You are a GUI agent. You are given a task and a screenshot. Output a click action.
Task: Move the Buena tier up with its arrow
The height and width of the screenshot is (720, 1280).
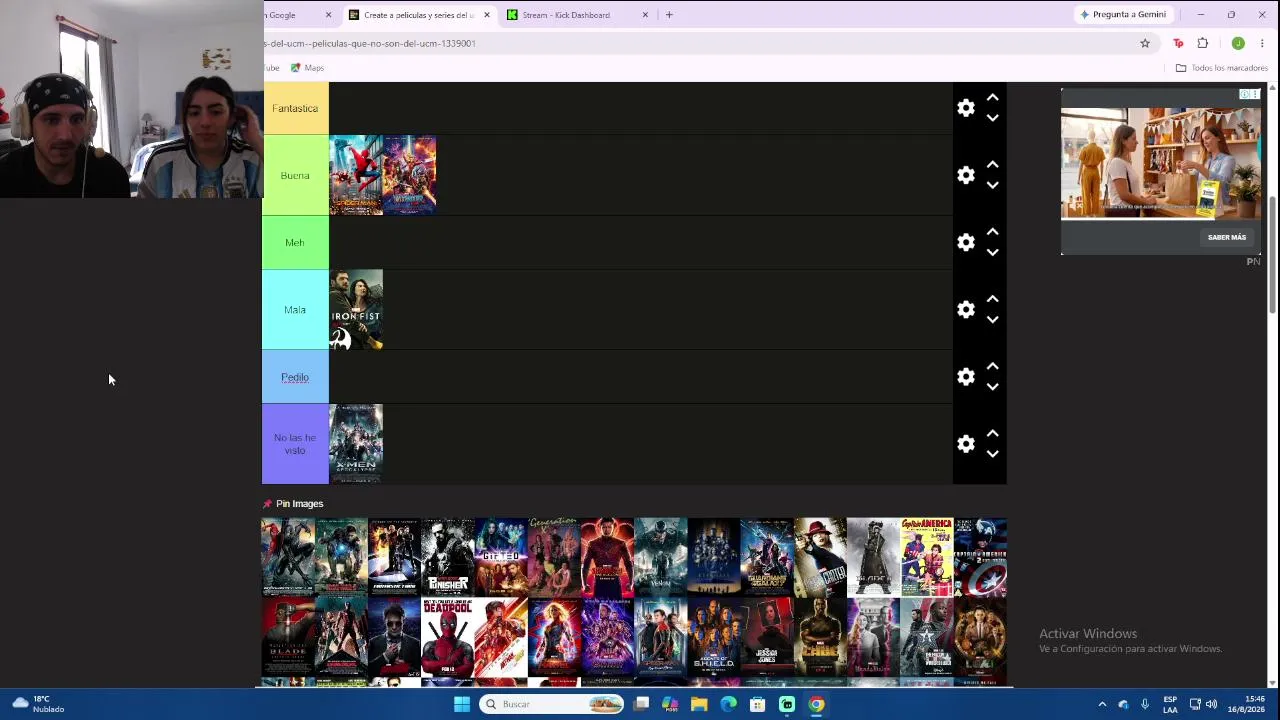(x=993, y=165)
